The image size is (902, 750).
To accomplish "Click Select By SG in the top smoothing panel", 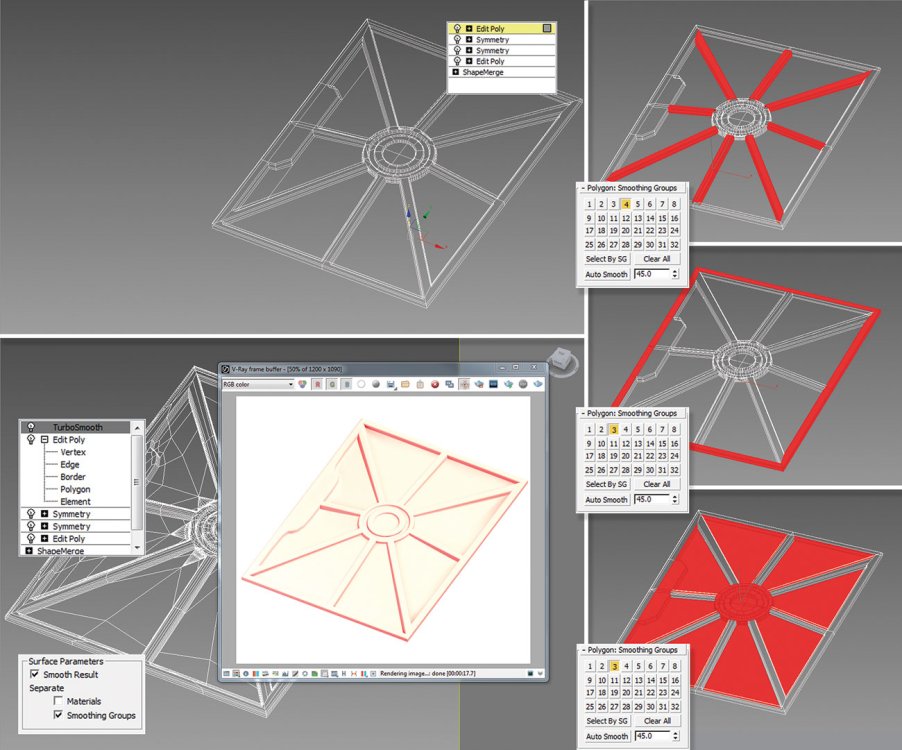I will [x=606, y=259].
